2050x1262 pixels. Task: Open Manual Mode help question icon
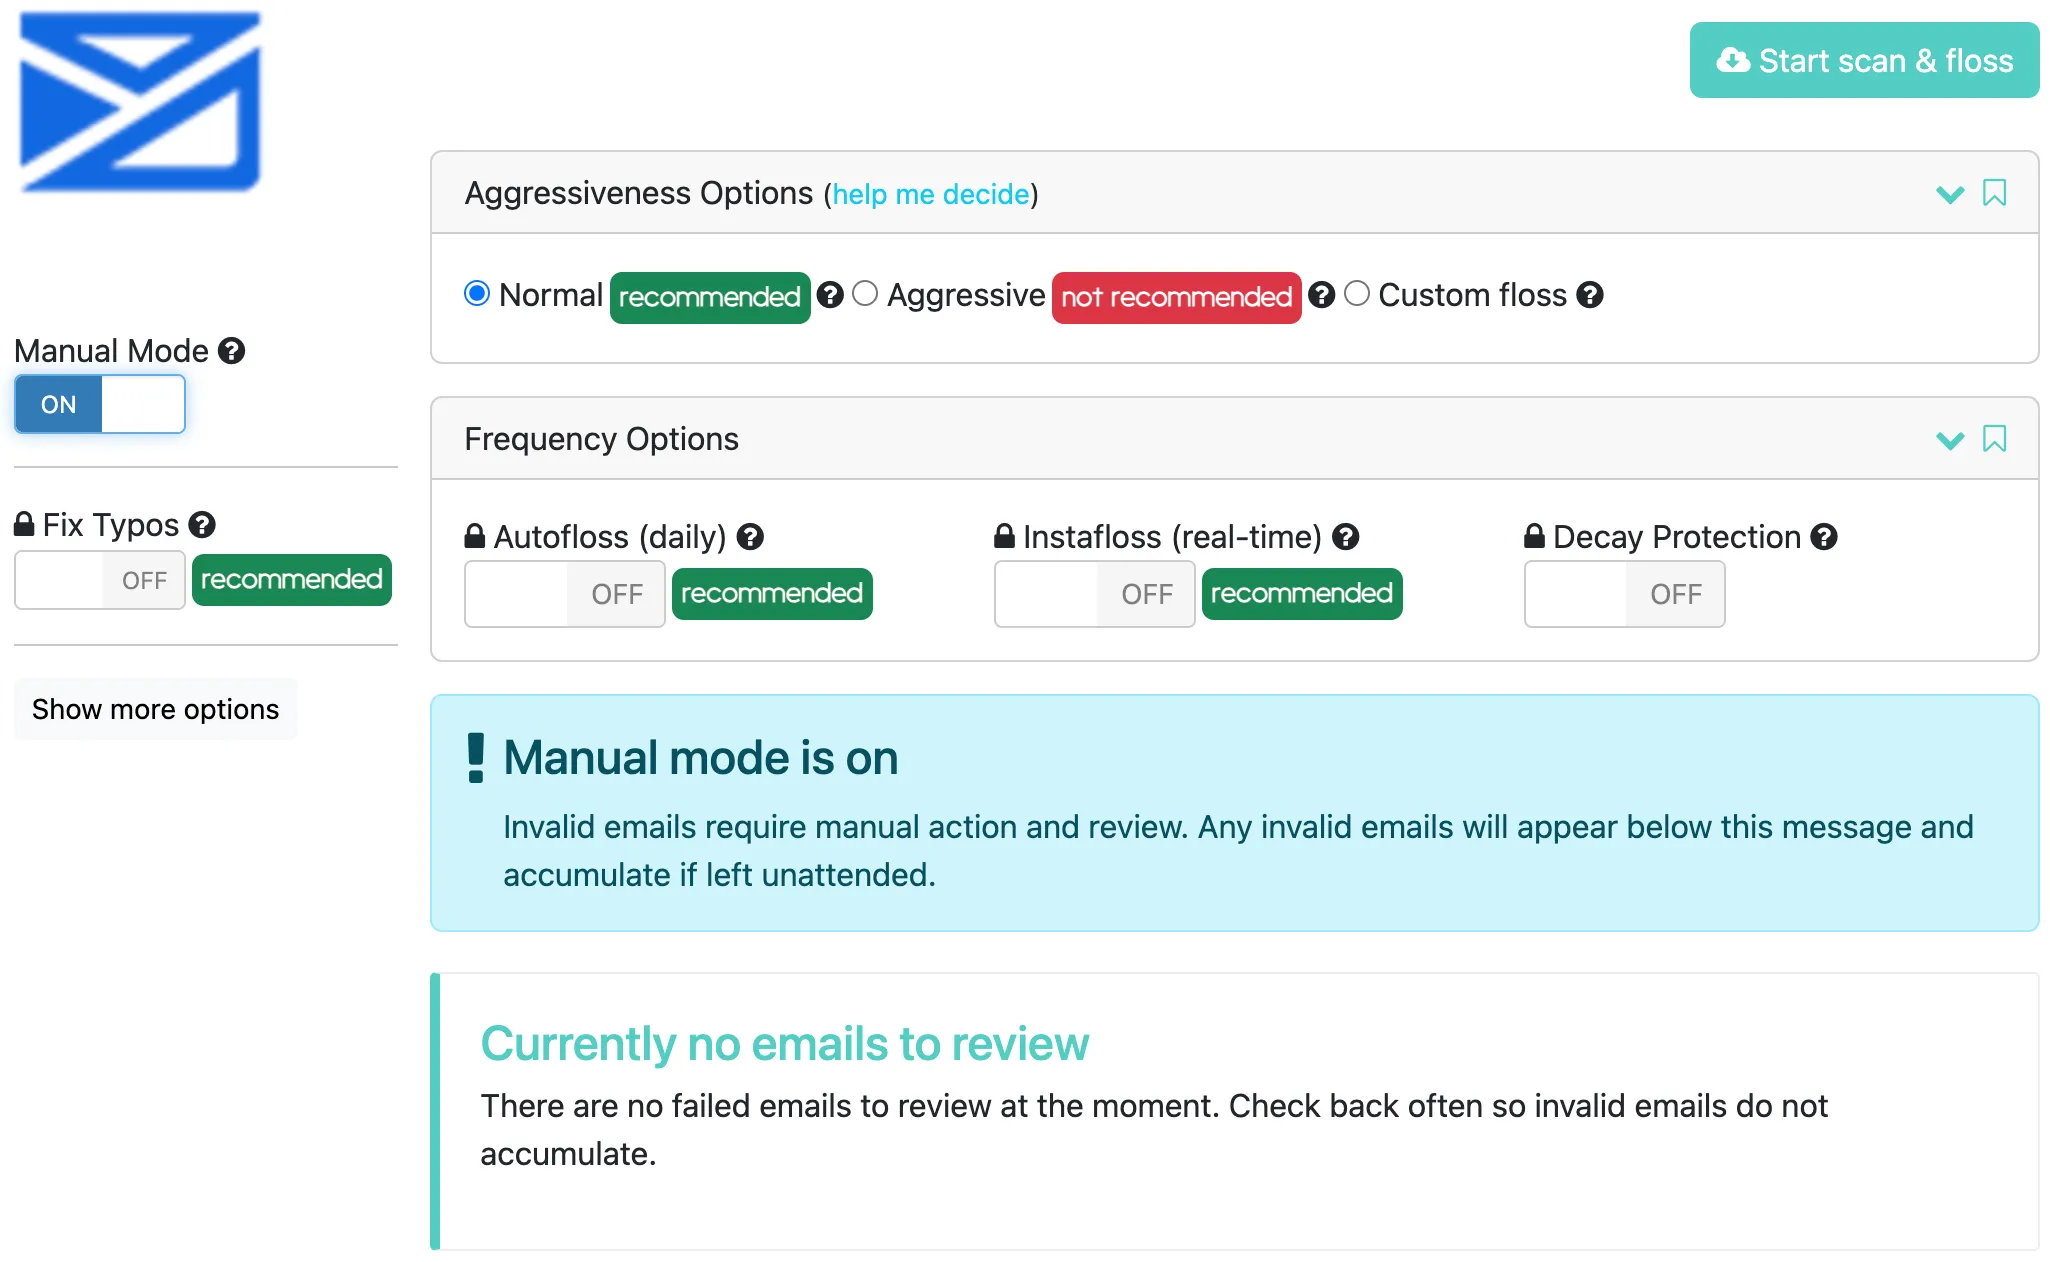231,351
